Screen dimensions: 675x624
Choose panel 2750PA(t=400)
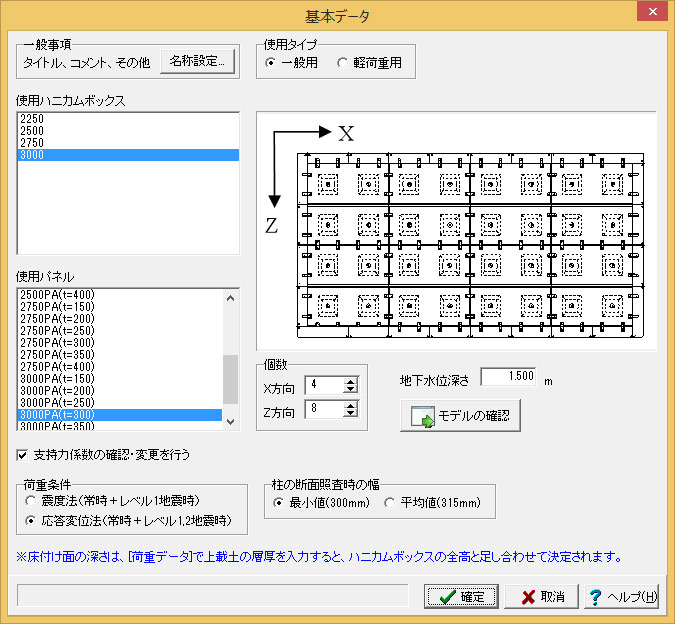[x=120, y=367]
